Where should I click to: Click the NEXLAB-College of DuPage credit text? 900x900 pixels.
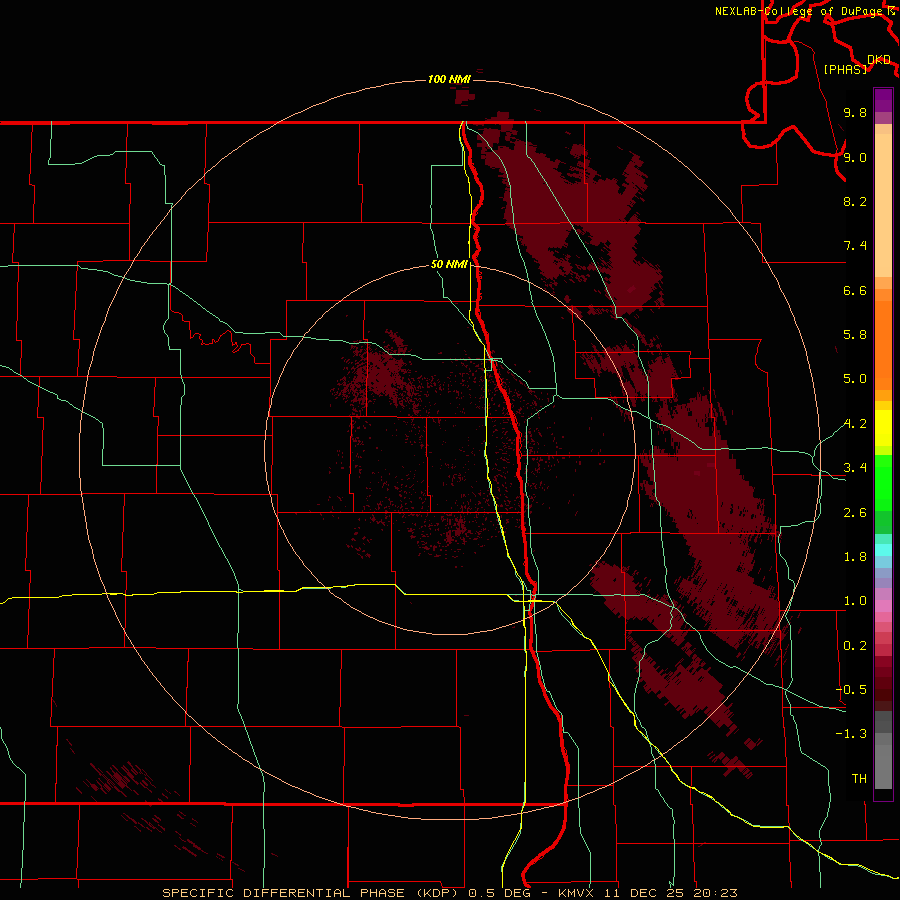tap(800, 11)
